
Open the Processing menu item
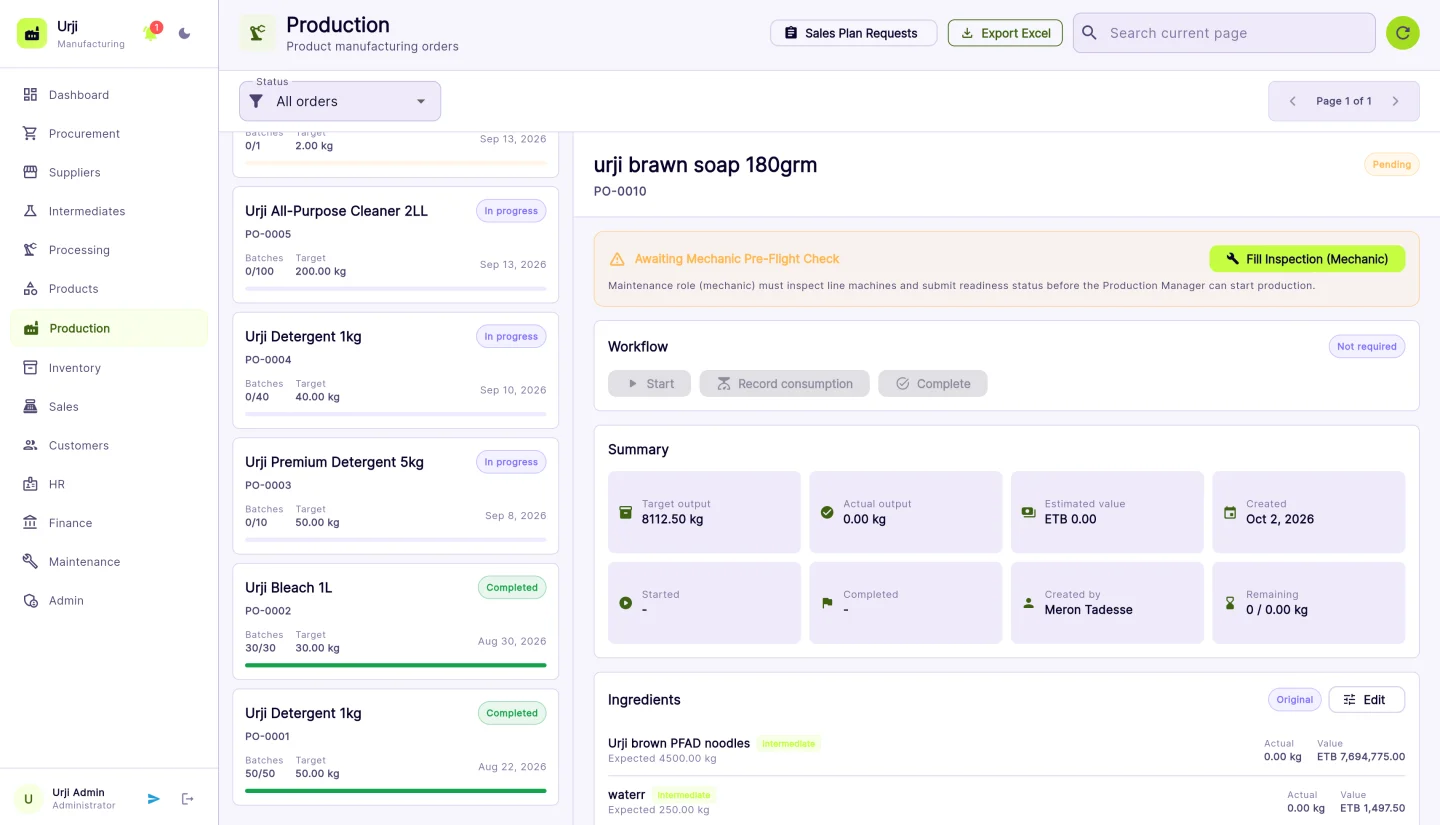(109, 250)
